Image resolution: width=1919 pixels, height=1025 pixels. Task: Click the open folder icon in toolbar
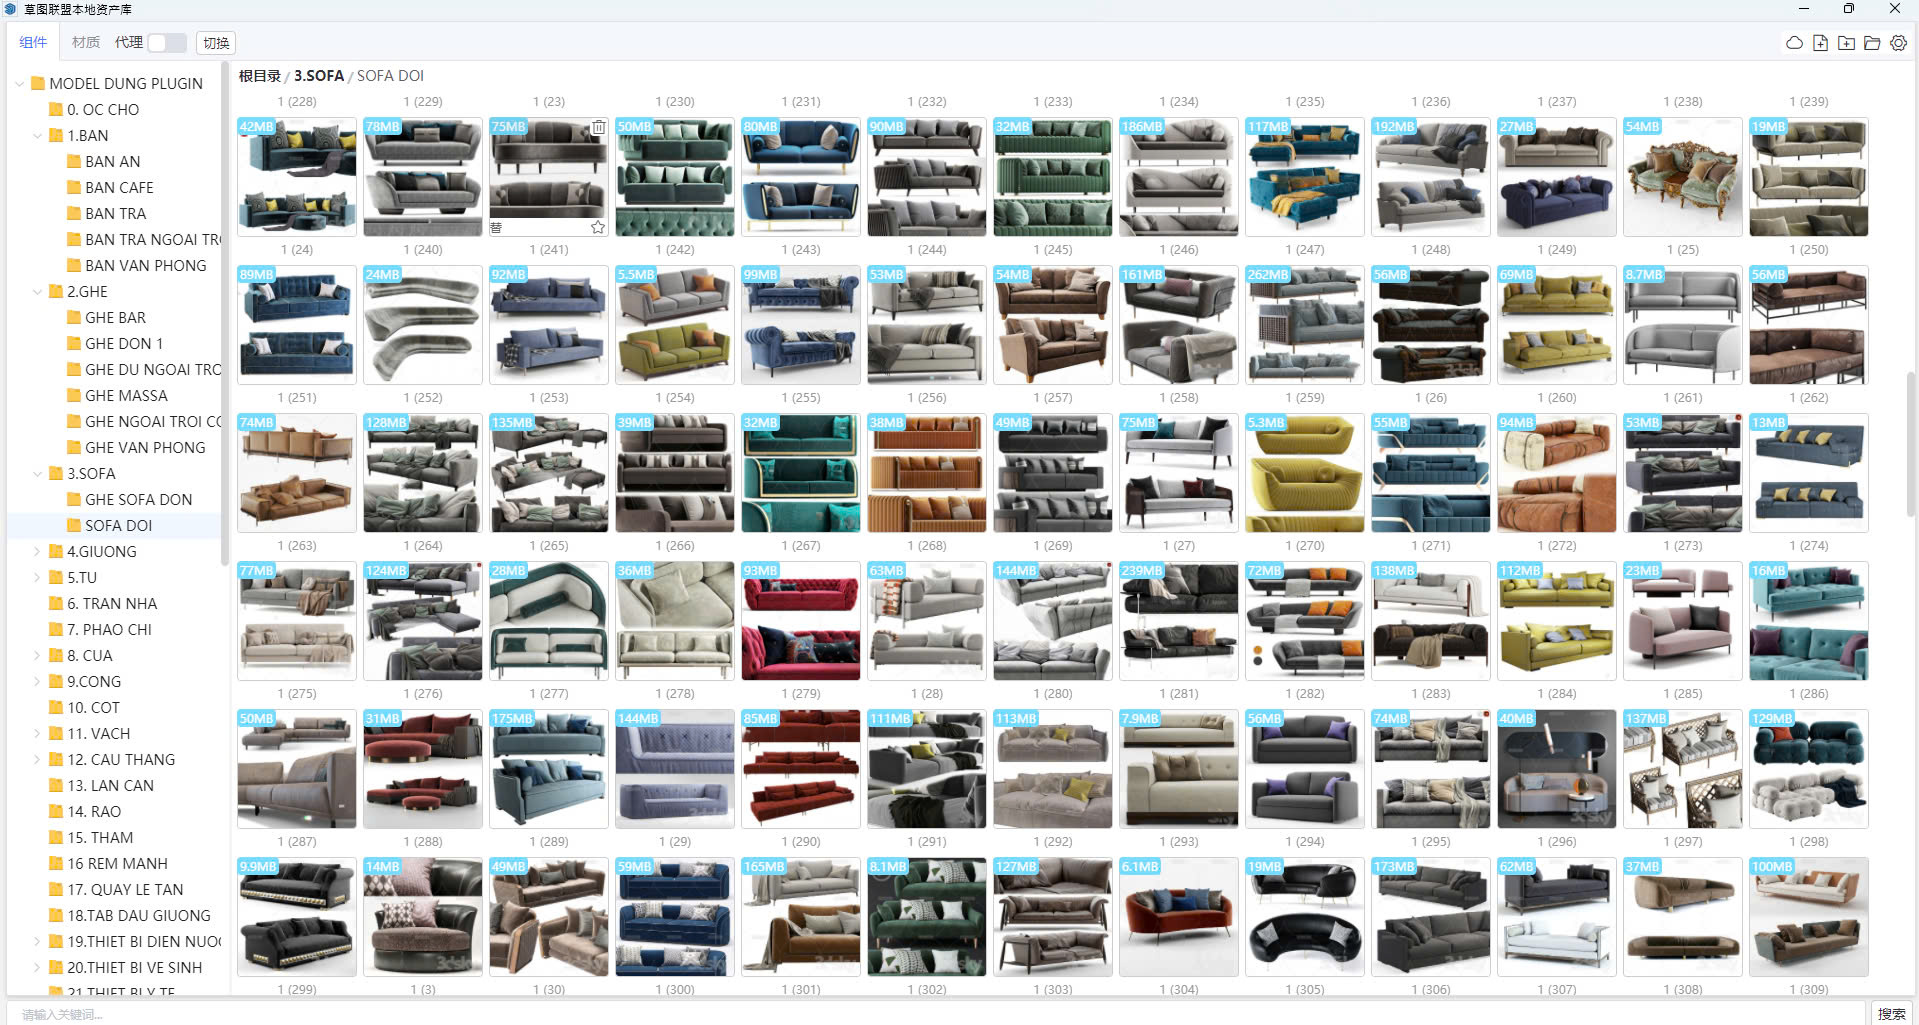(1872, 43)
